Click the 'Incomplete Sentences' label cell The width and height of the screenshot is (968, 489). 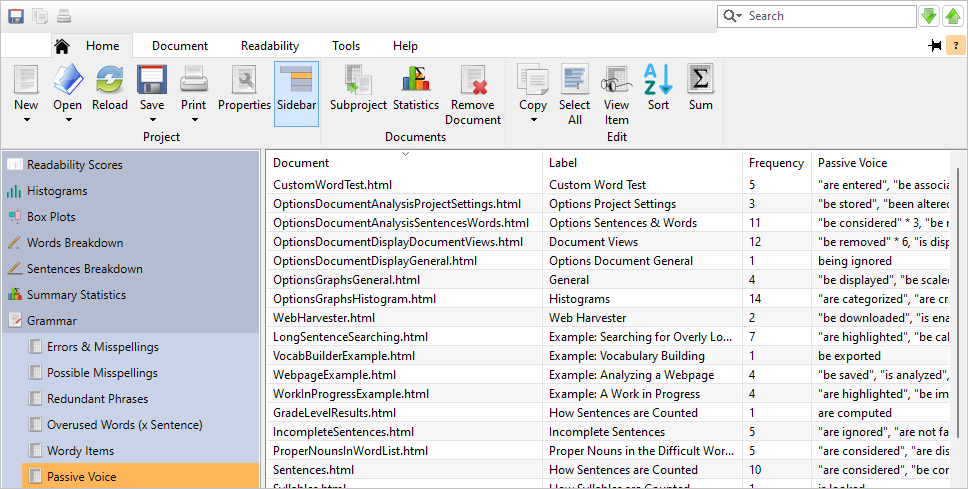642,432
